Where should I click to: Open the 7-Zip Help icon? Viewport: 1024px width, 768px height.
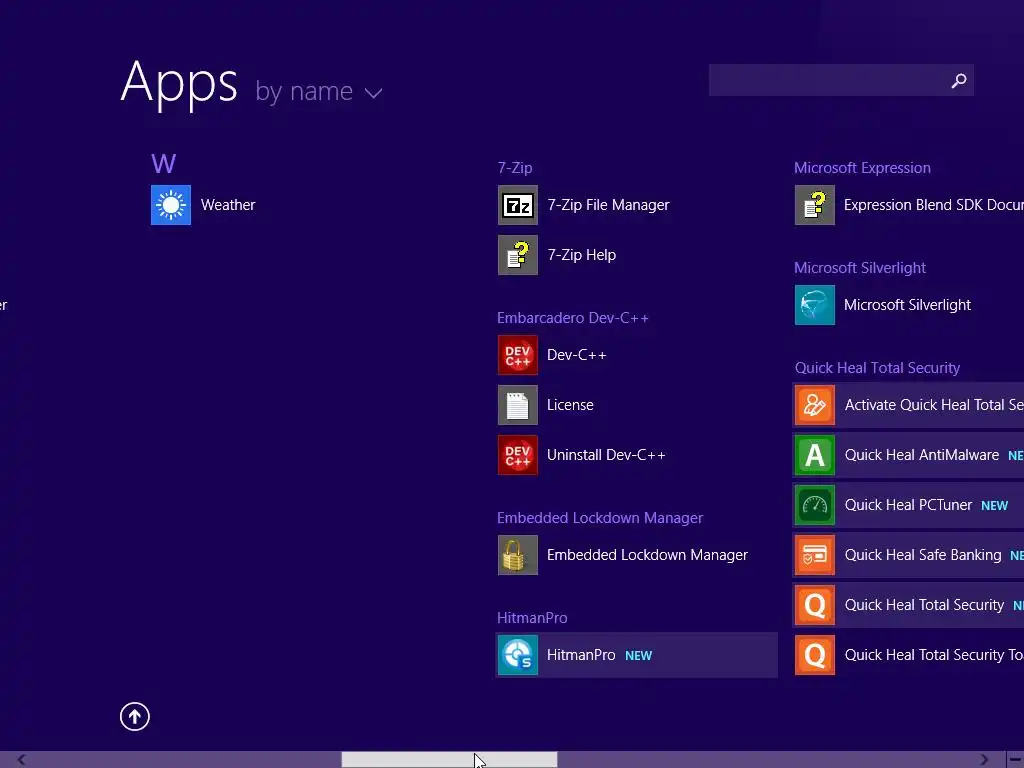click(x=517, y=255)
